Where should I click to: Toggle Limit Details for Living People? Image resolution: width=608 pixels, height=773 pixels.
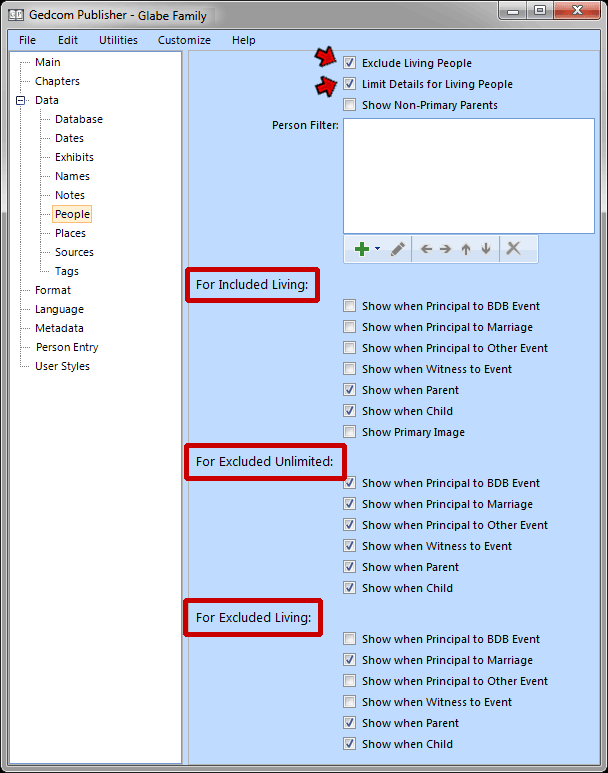coord(350,84)
